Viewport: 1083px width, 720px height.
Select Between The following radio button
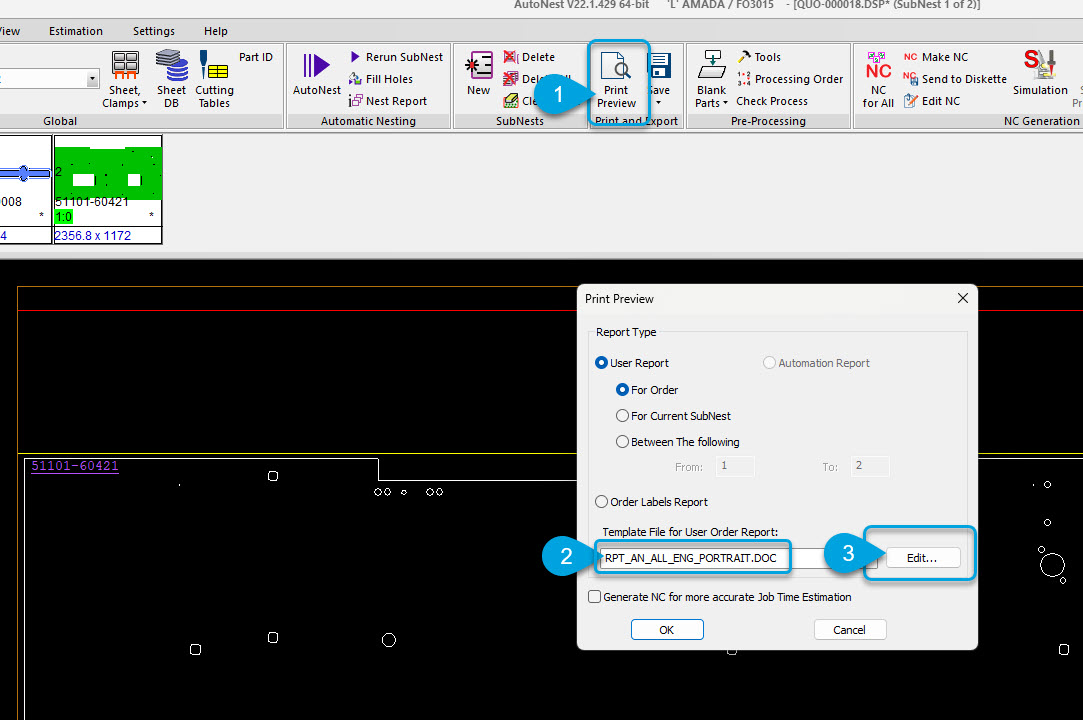pyautogui.click(x=622, y=442)
